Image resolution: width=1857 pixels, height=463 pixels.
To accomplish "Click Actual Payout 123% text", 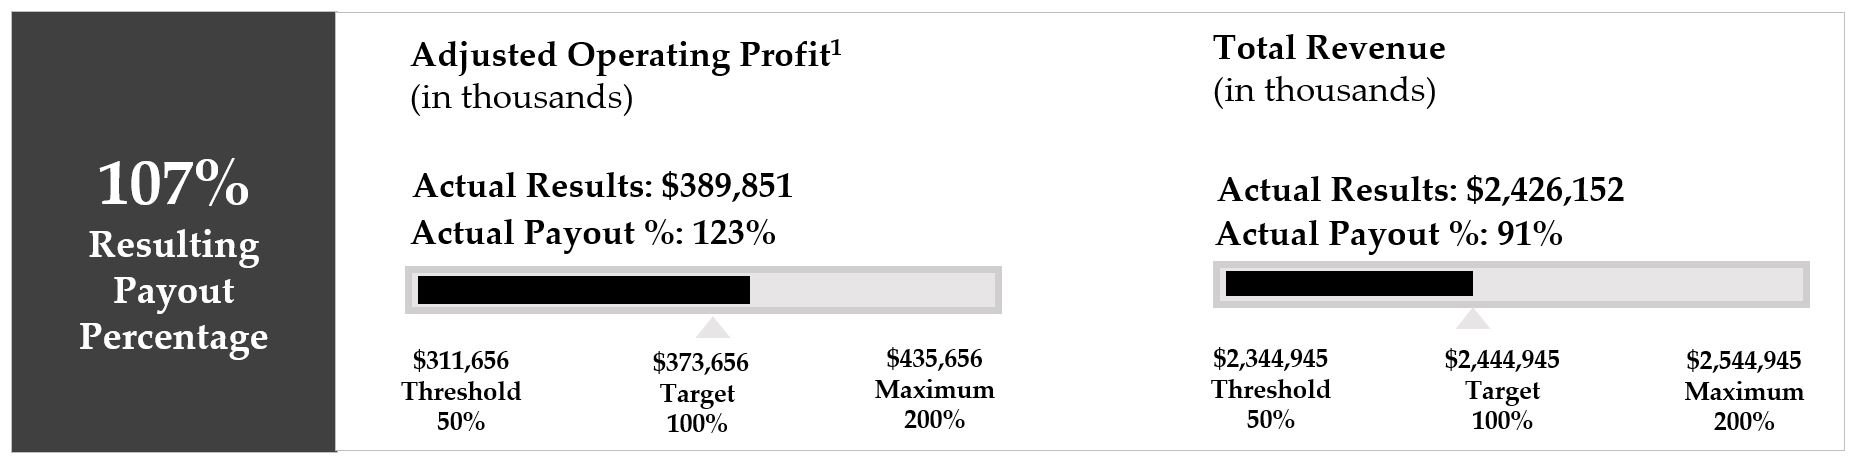I will coord(593,233).
